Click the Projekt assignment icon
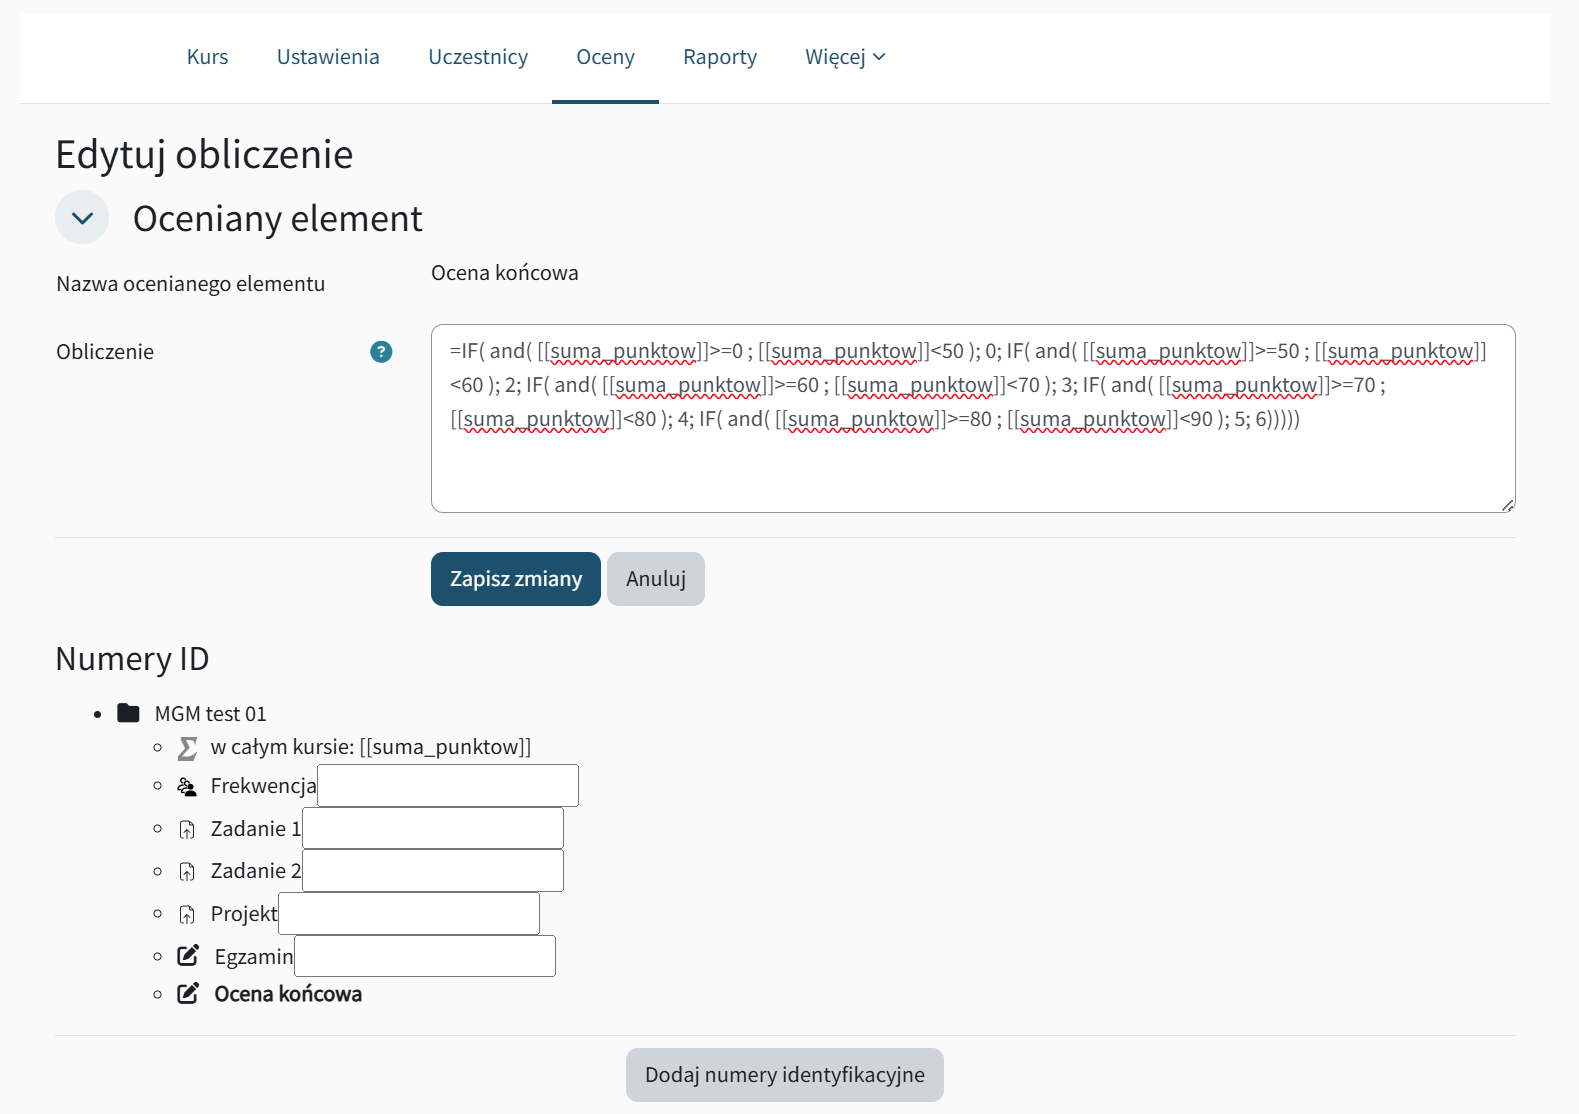Image resolution: width=1579 pixels, height=1114 pixels. click(x=187, y=914)
